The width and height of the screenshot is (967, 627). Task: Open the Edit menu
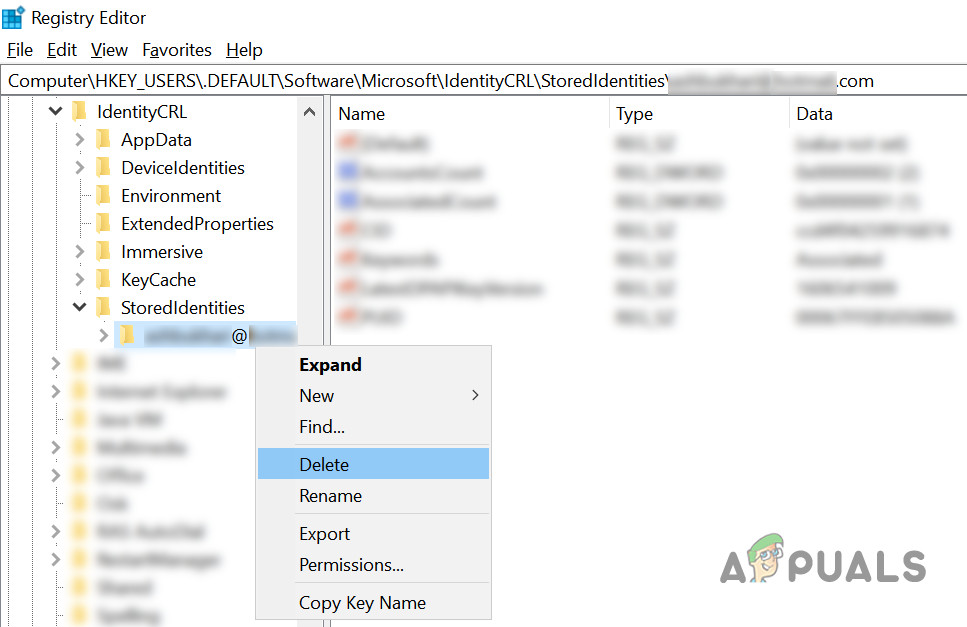pos(62,50)
